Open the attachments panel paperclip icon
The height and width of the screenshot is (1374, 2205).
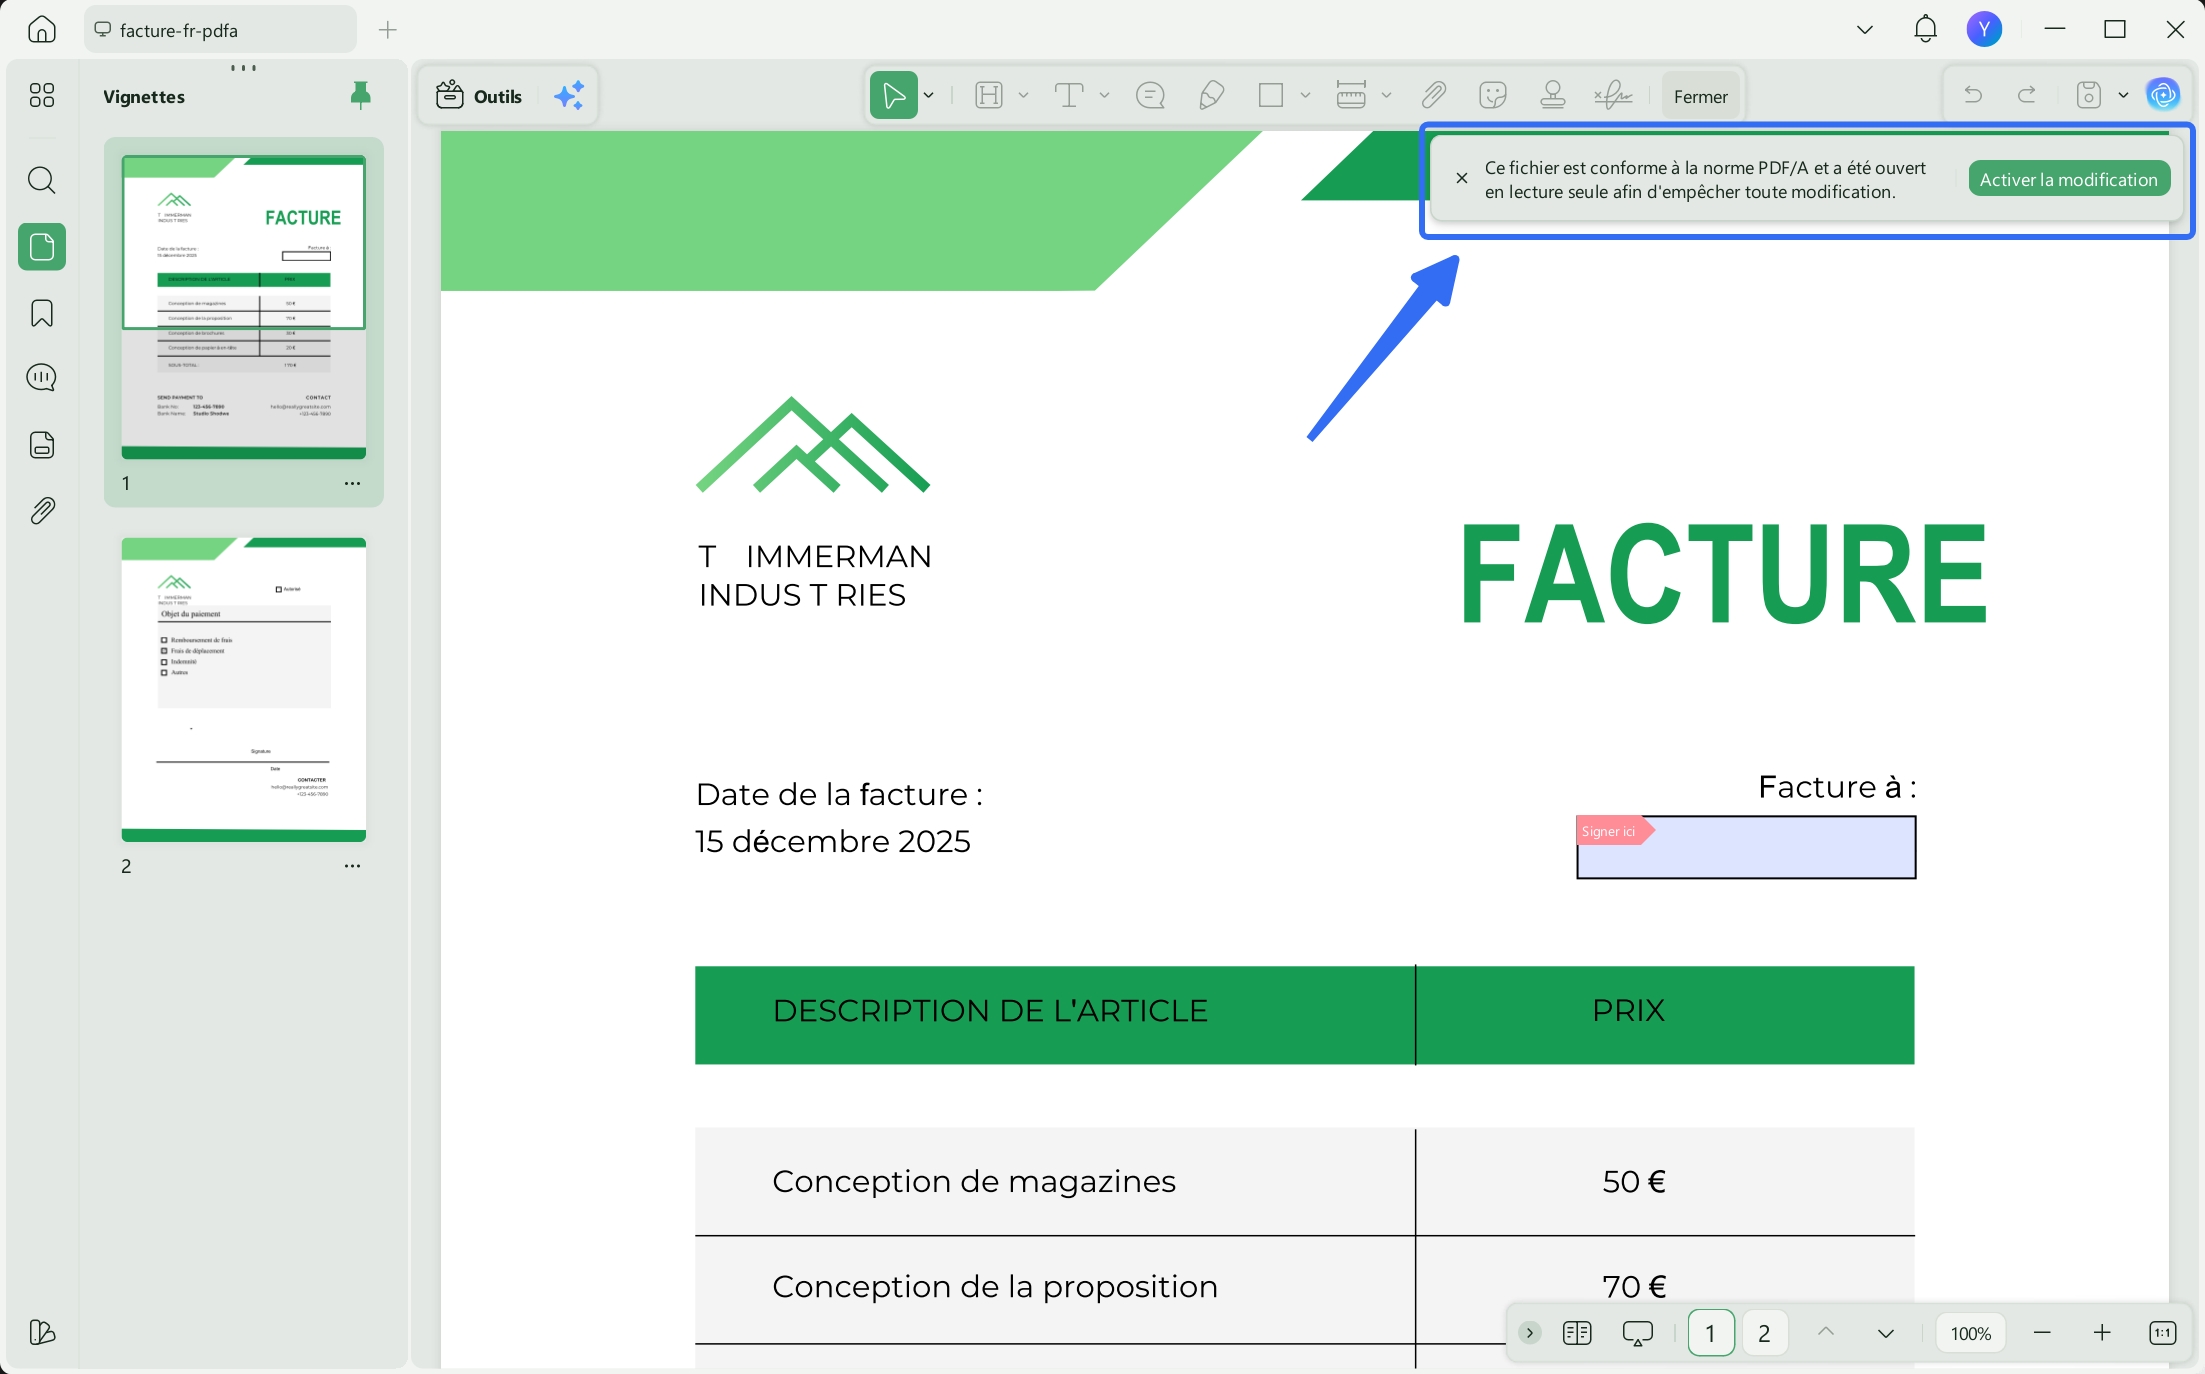pos(42,511)
